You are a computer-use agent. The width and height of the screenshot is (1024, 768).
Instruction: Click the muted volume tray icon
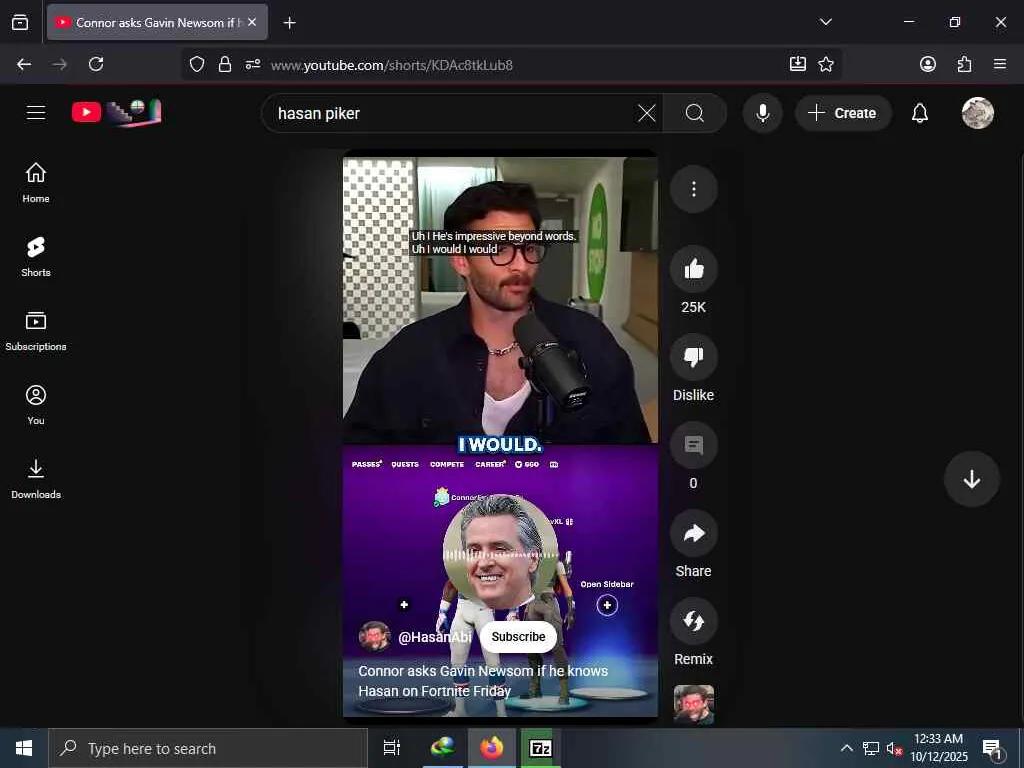(894, 748)
